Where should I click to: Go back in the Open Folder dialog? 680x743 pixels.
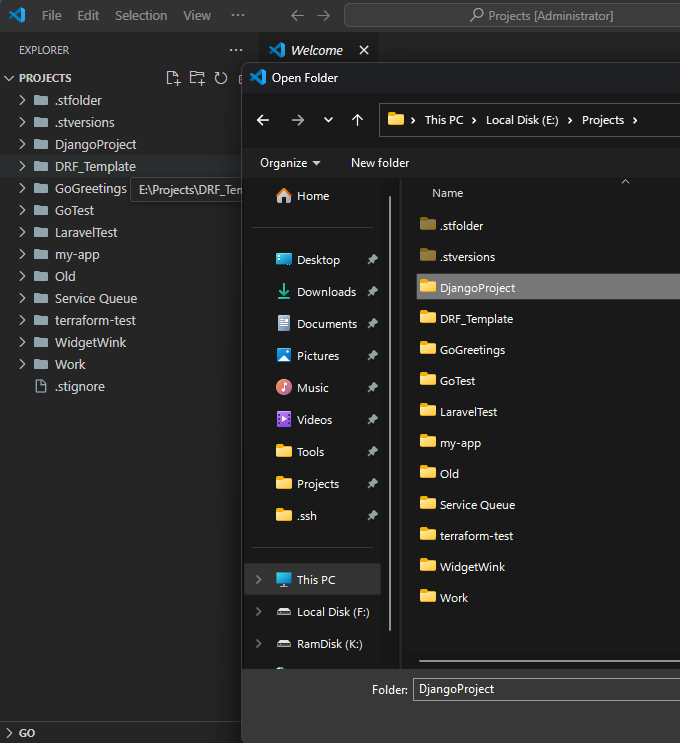point(263,120)
